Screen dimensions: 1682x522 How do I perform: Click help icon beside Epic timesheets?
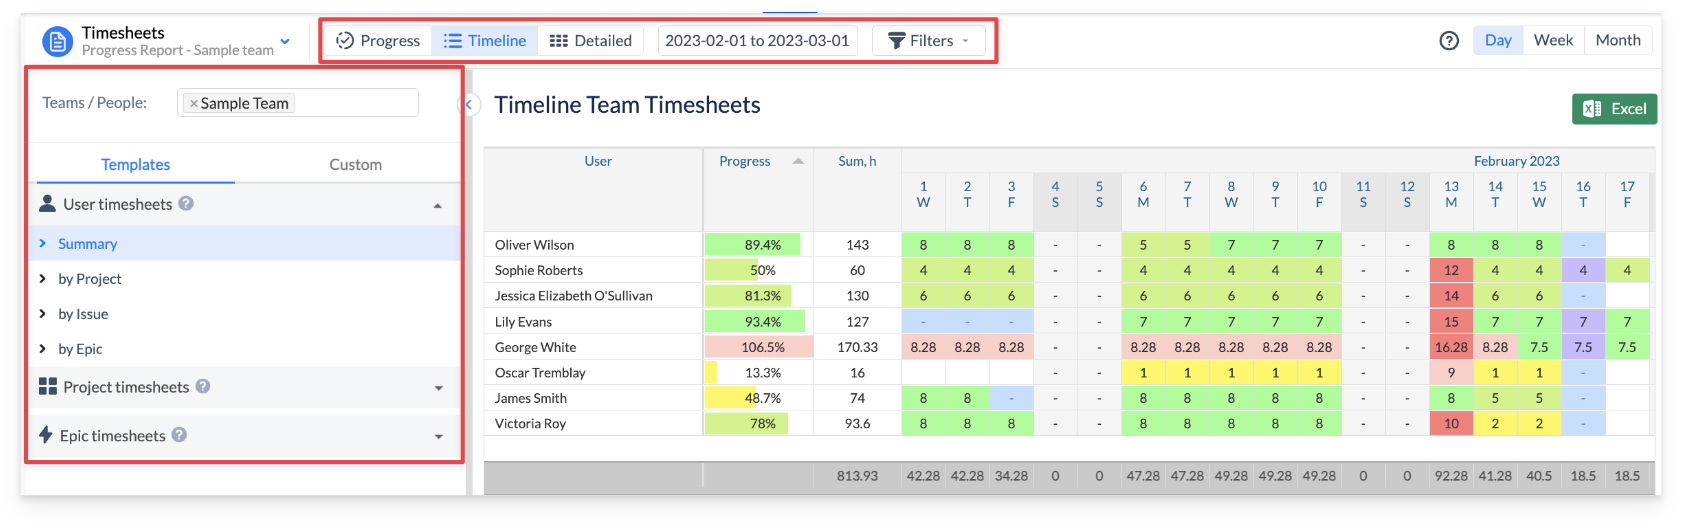click(x=179, y=435)
